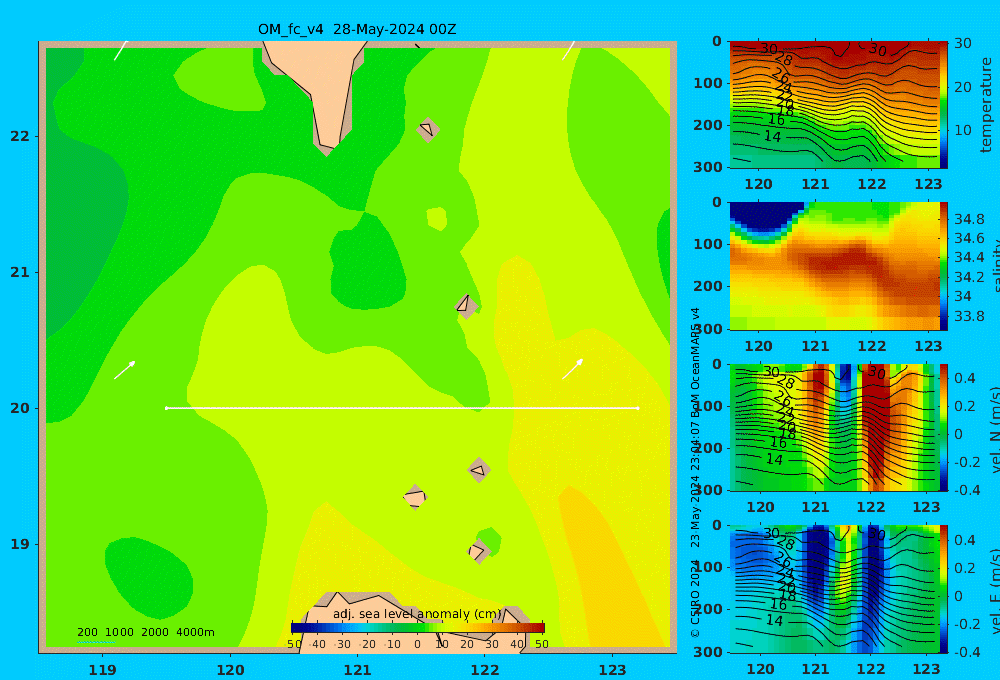Click the vertical CSIRO BoM OceanMAPS copyright text
1000x680 pixels.
click(695, 473)
